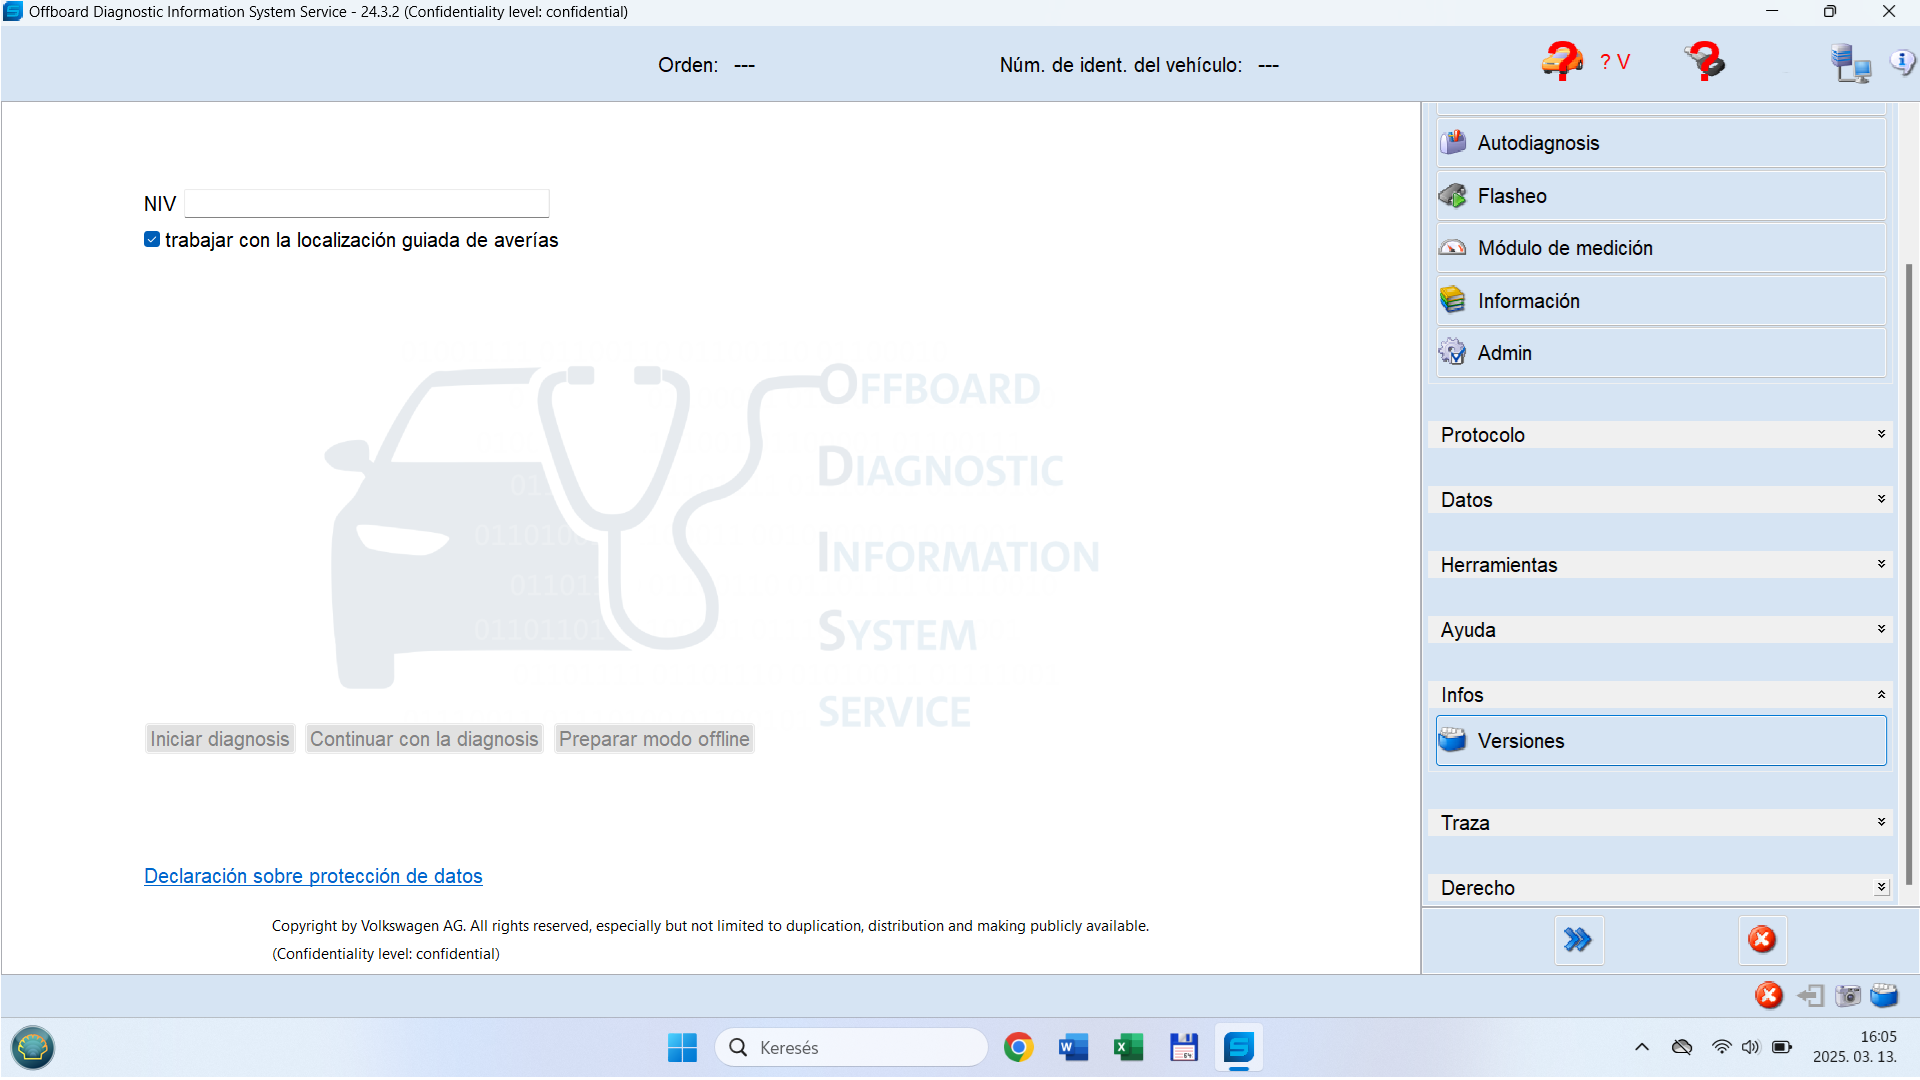Click the blue data container status icon

[x=1884, y=995]
